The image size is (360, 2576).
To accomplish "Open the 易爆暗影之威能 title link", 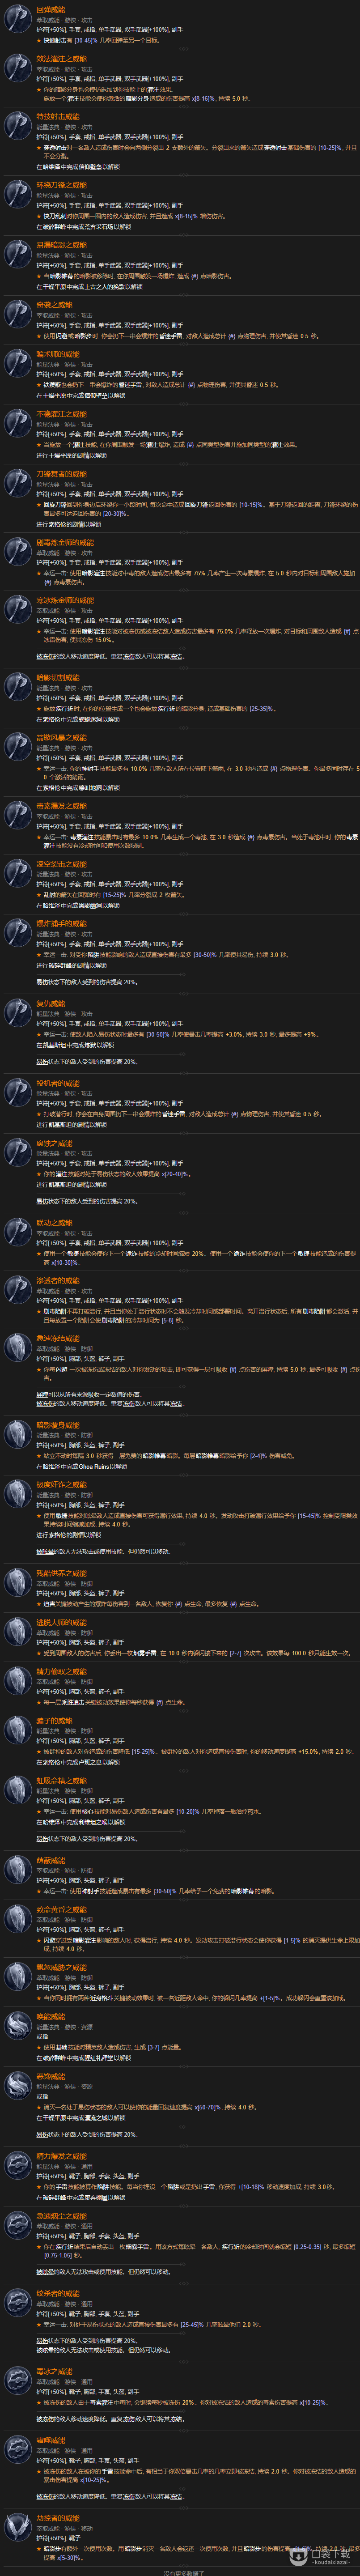I will tap(62, 245).
